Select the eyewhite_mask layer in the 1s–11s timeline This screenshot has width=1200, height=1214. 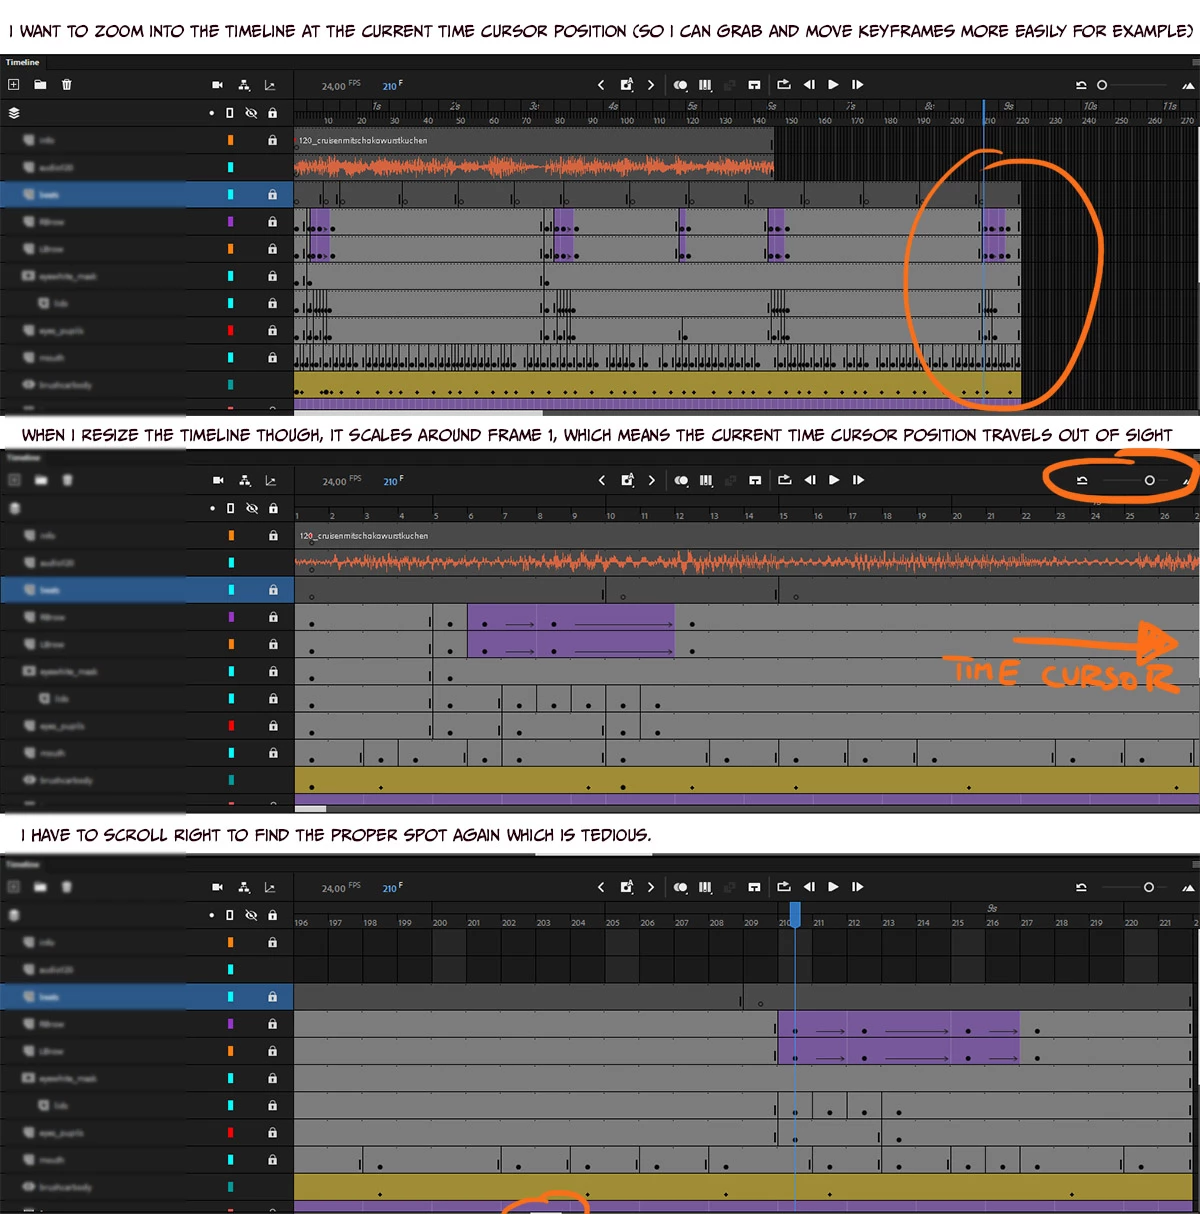click(x=147, y=276)
